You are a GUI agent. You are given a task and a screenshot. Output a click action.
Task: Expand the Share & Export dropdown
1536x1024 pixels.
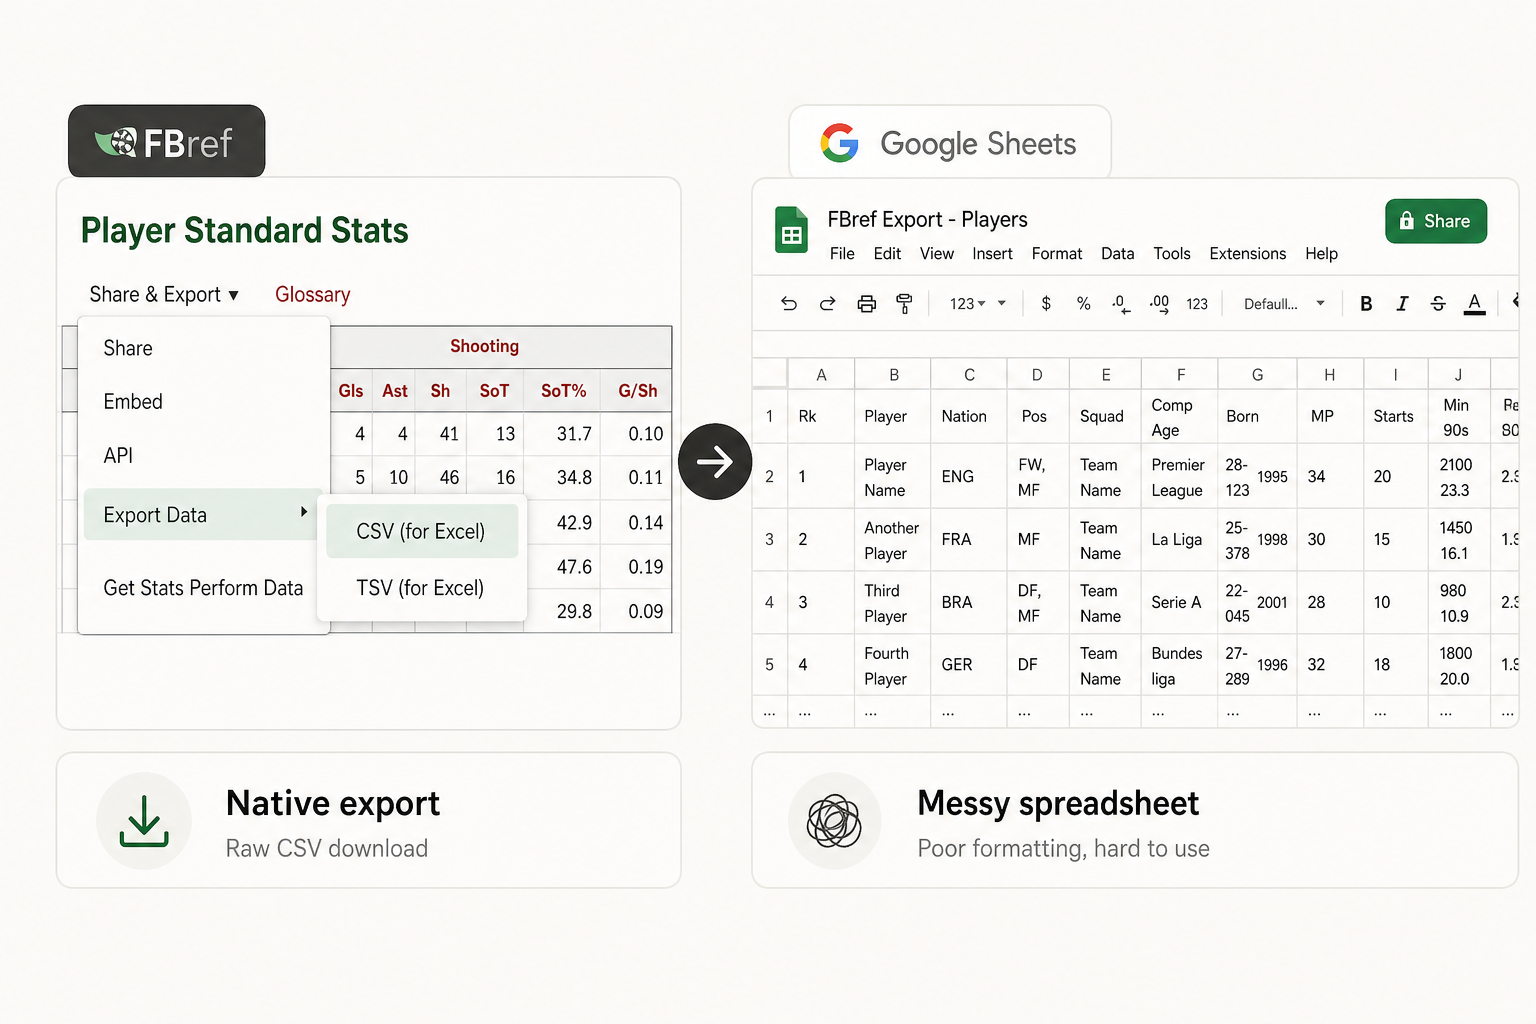[x=164, y=294]
